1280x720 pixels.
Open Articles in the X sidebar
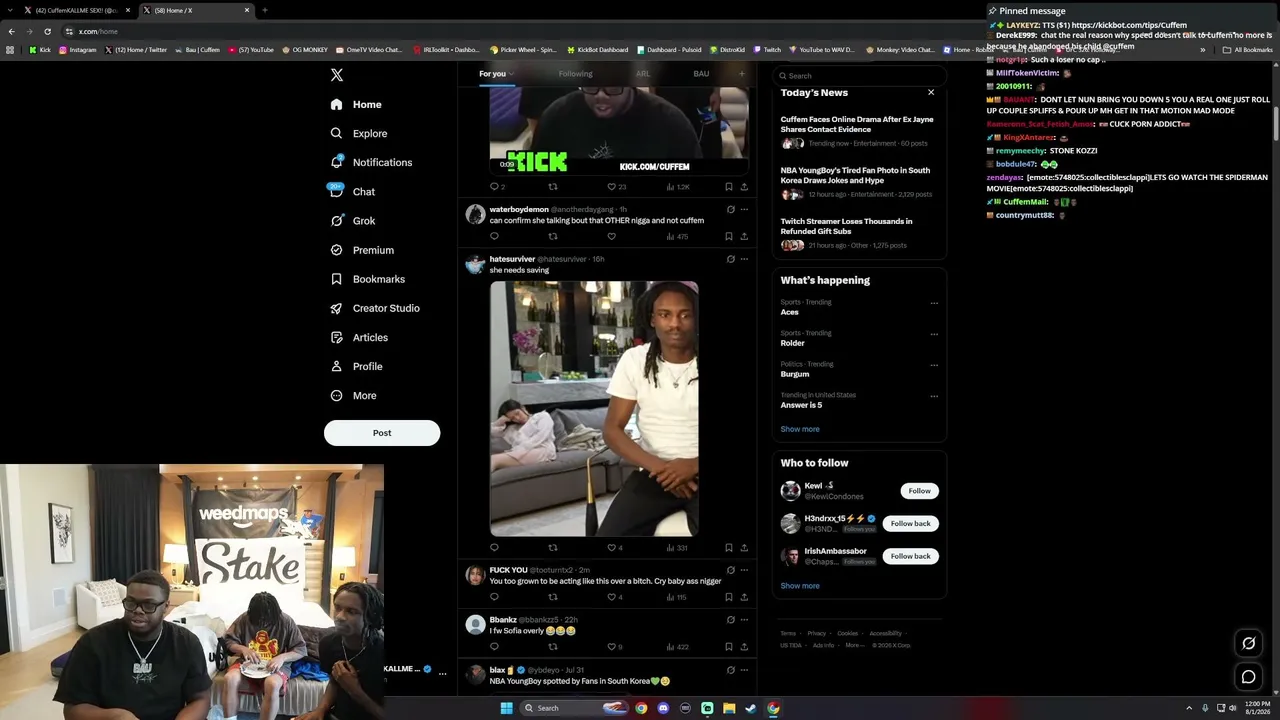(x=359, y=337)
